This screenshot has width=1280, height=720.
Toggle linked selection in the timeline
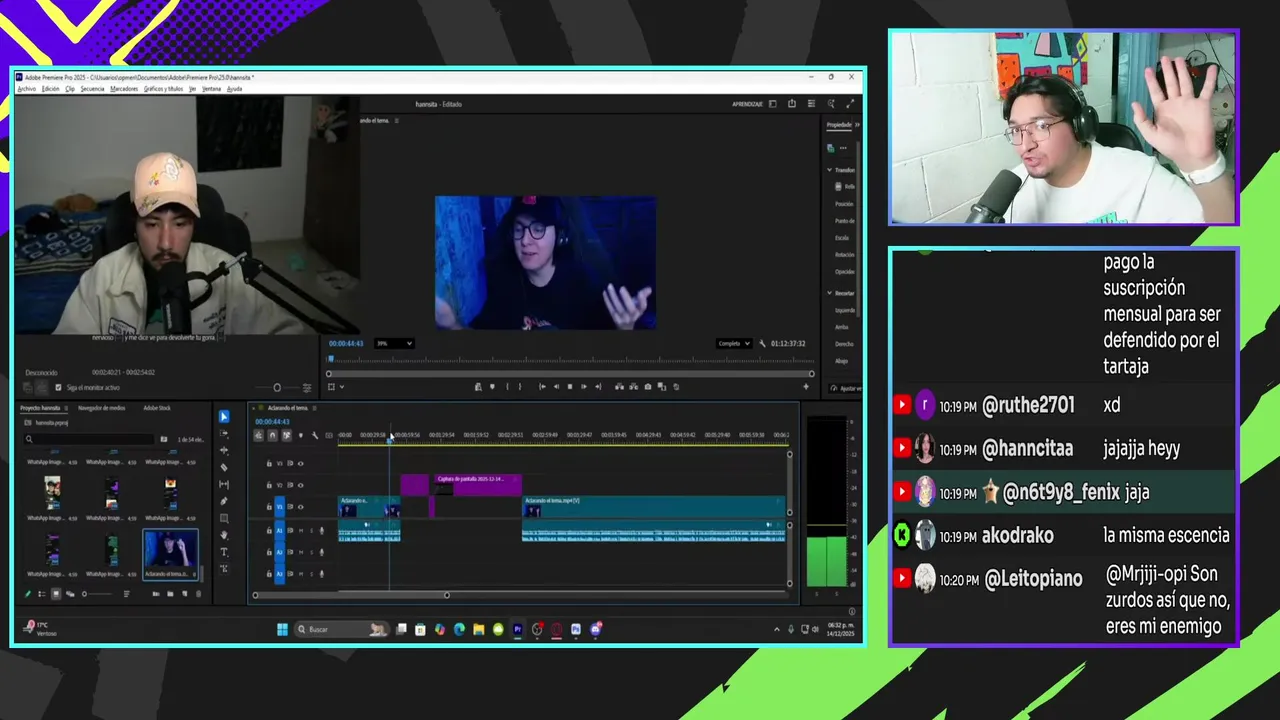pos(287,435)
